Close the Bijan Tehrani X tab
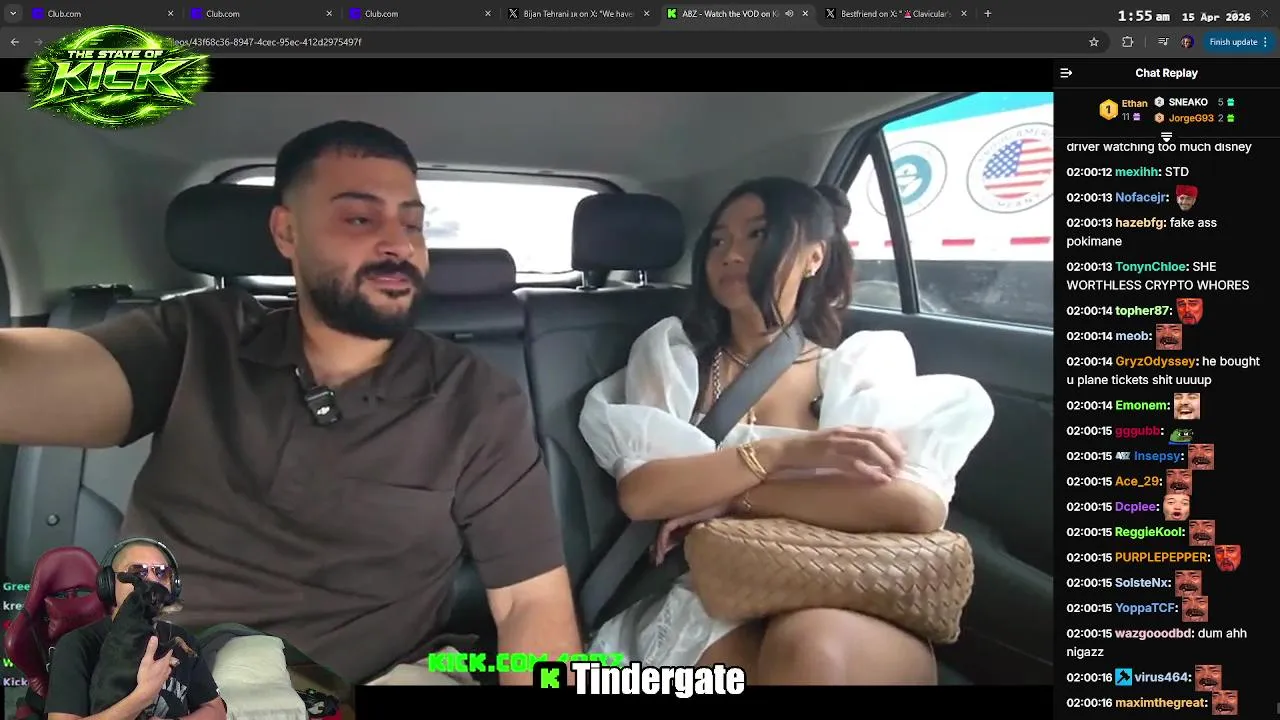This screenshot has height=720, width=1280. (x=646, y=14)
